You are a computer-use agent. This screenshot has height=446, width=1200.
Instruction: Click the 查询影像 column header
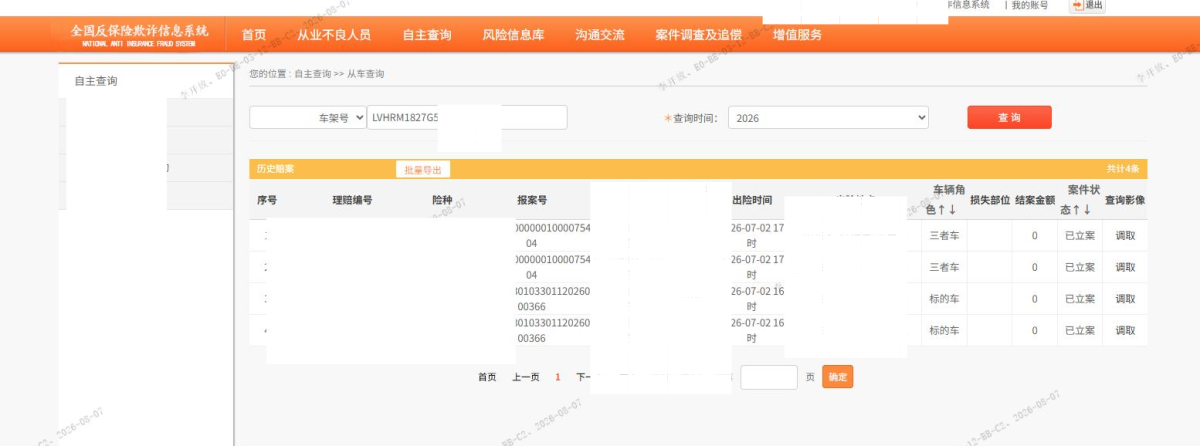[x=1125, y=200]
